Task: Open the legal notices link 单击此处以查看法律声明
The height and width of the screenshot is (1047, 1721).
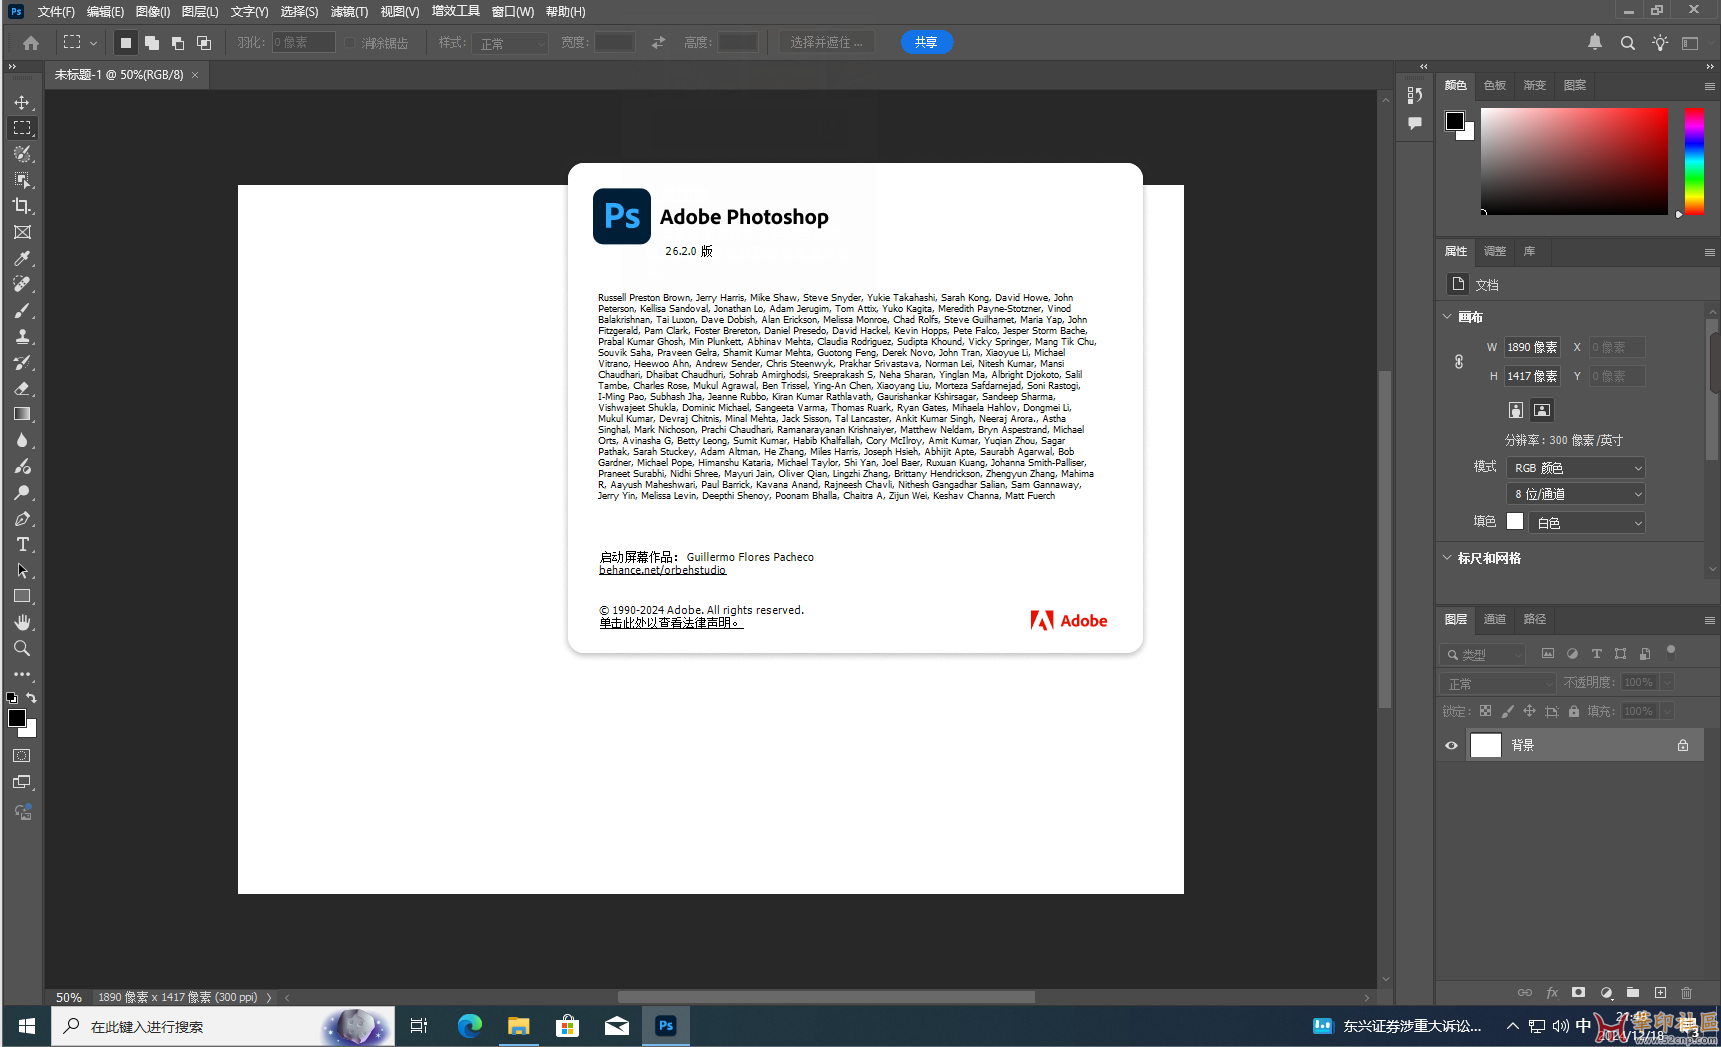Action: 671,623
